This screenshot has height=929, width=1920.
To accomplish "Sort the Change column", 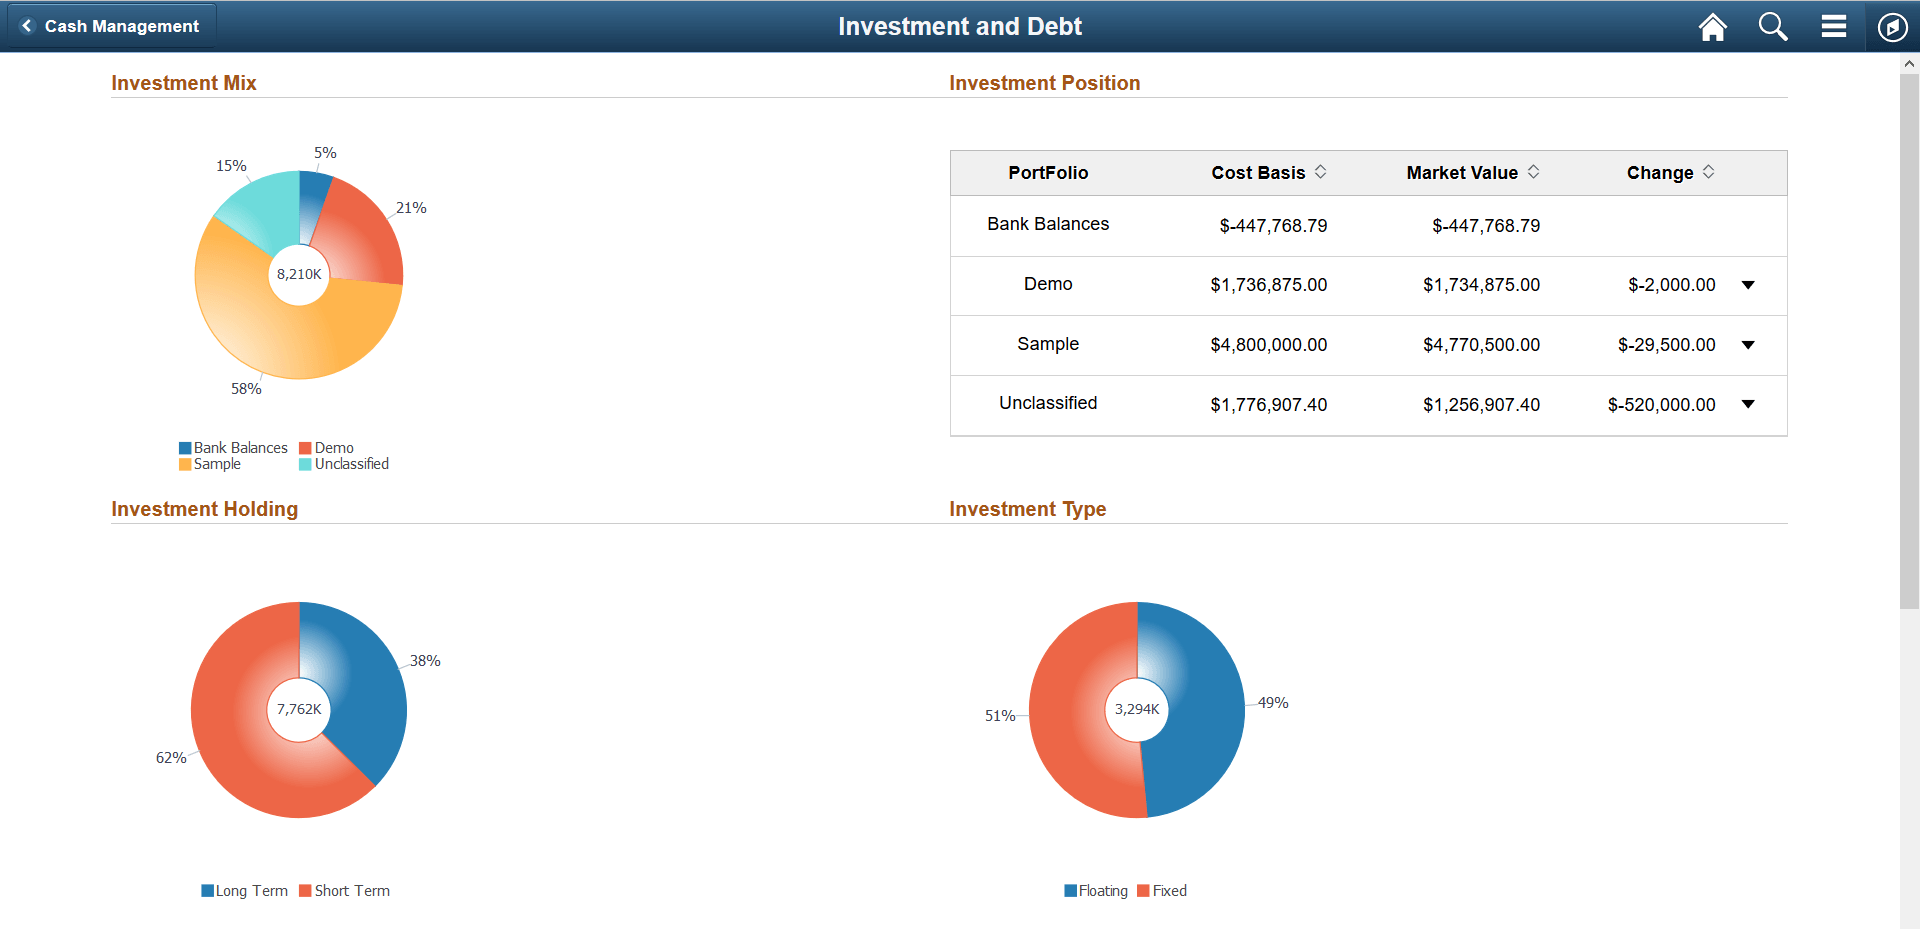I will tap(1707, 172).
